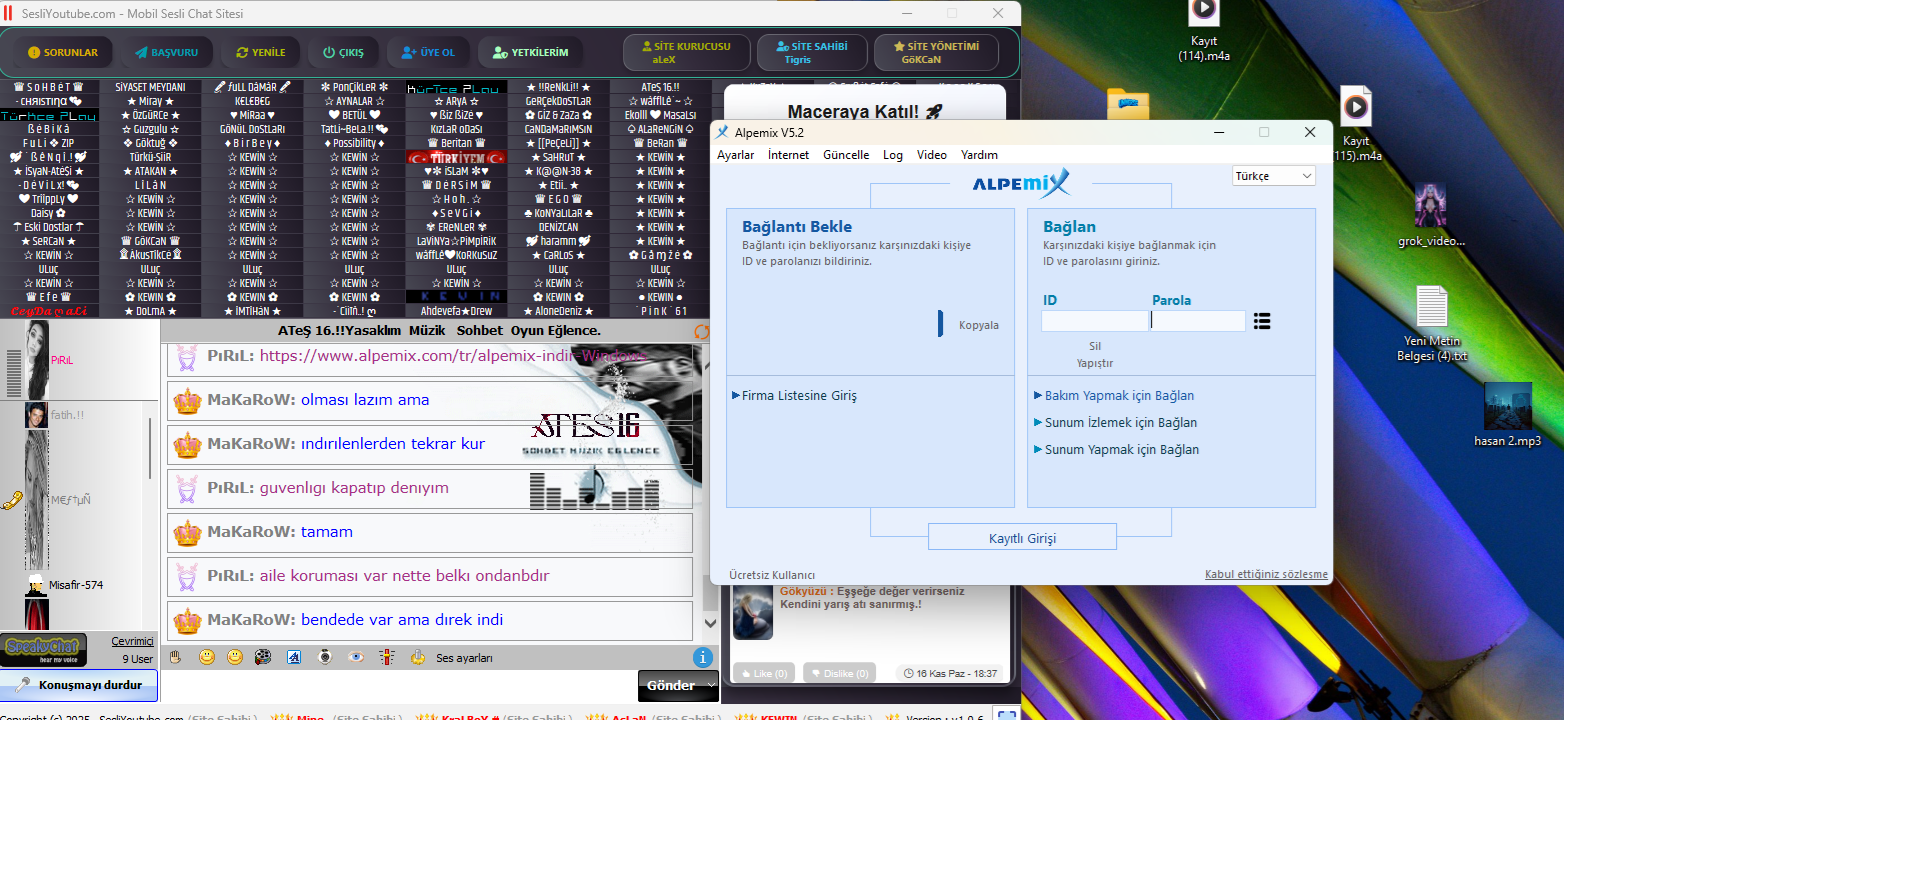Viewport: 1918px width, 869px height.
Task: Open the BAŞVURU button
Action: click(x=167, y=52)
